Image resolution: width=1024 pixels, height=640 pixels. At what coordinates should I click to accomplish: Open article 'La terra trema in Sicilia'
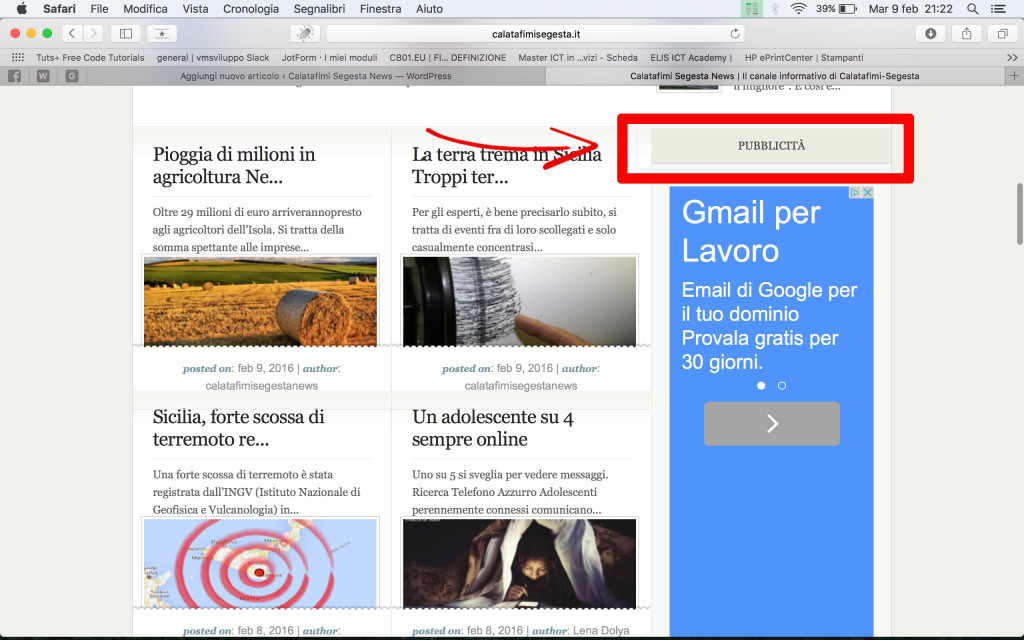506,165
